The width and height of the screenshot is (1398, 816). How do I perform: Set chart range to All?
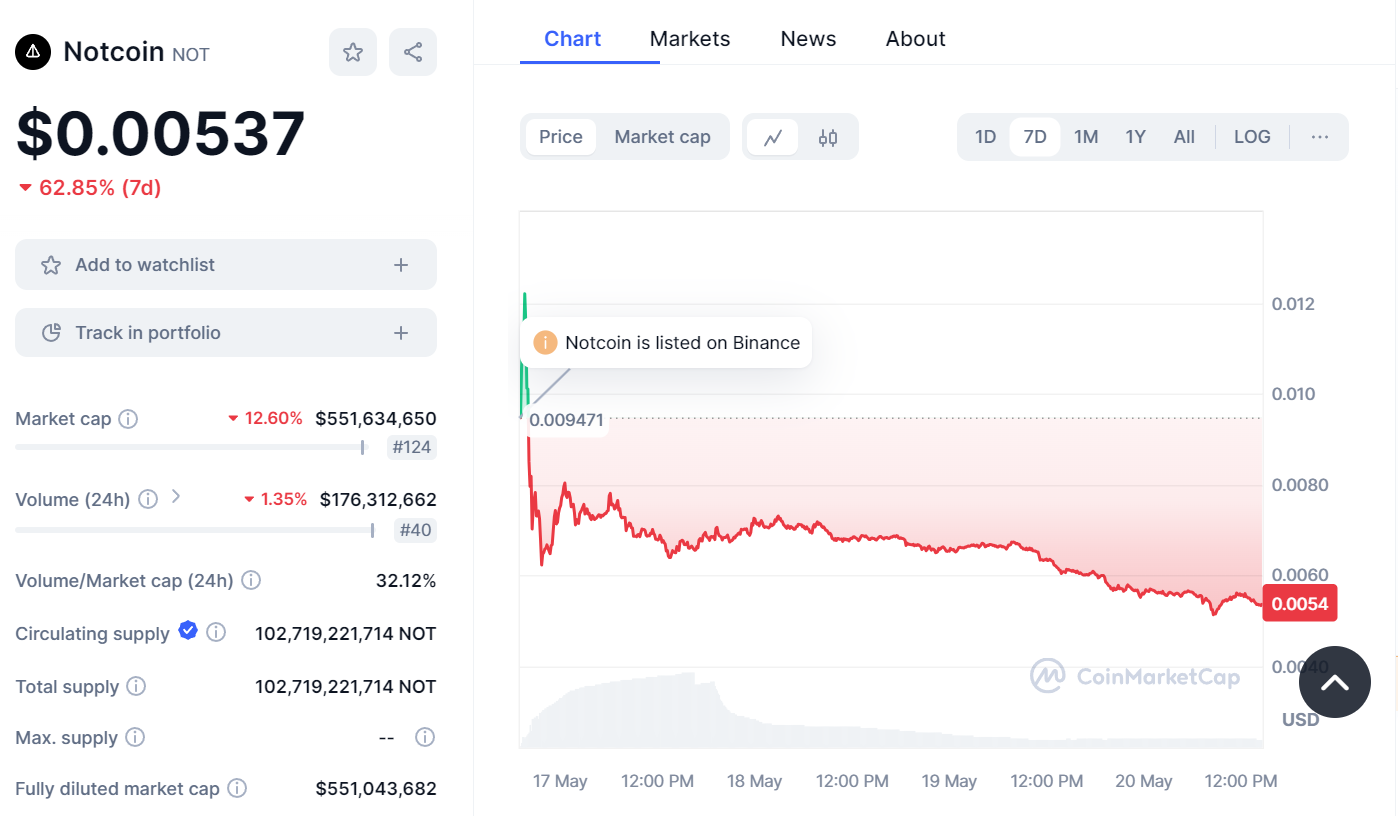1184,137
